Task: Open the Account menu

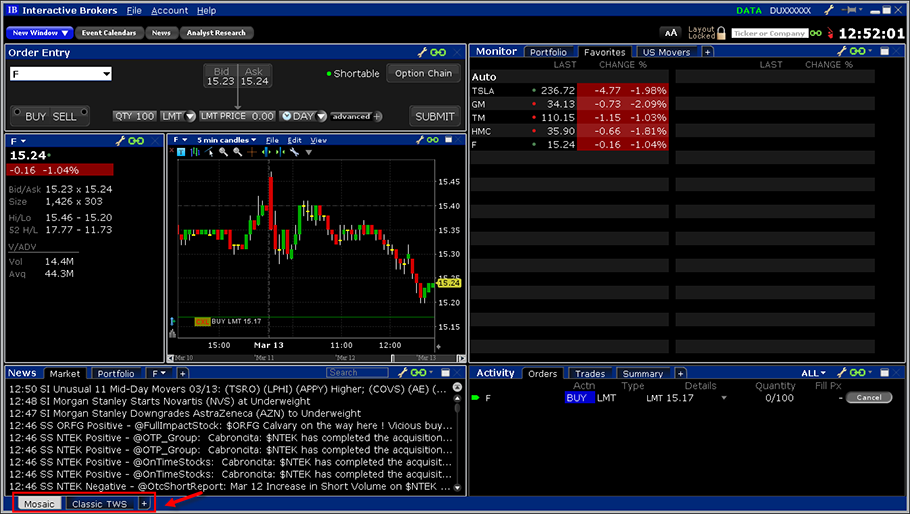Action: 169,10
